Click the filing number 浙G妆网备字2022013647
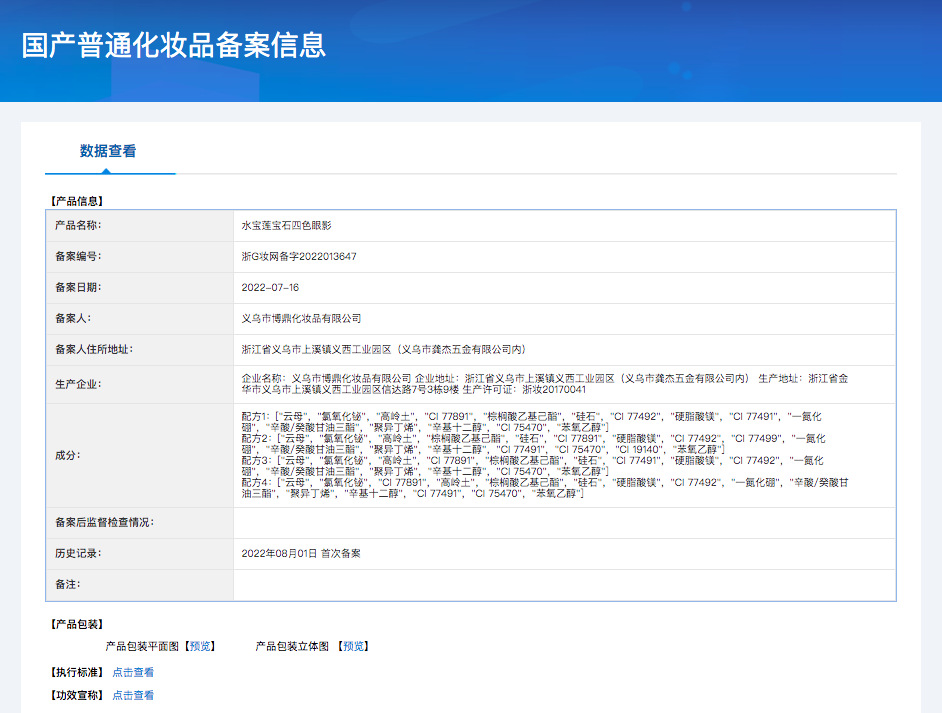Viewport: 942px width, 713px height. pos(299,257)
